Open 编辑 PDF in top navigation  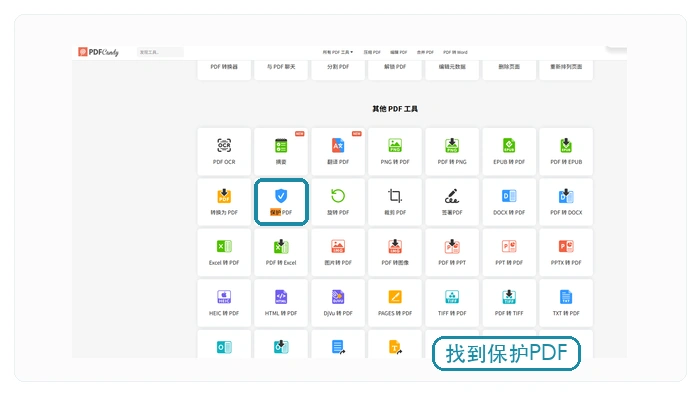pos(399,52)
